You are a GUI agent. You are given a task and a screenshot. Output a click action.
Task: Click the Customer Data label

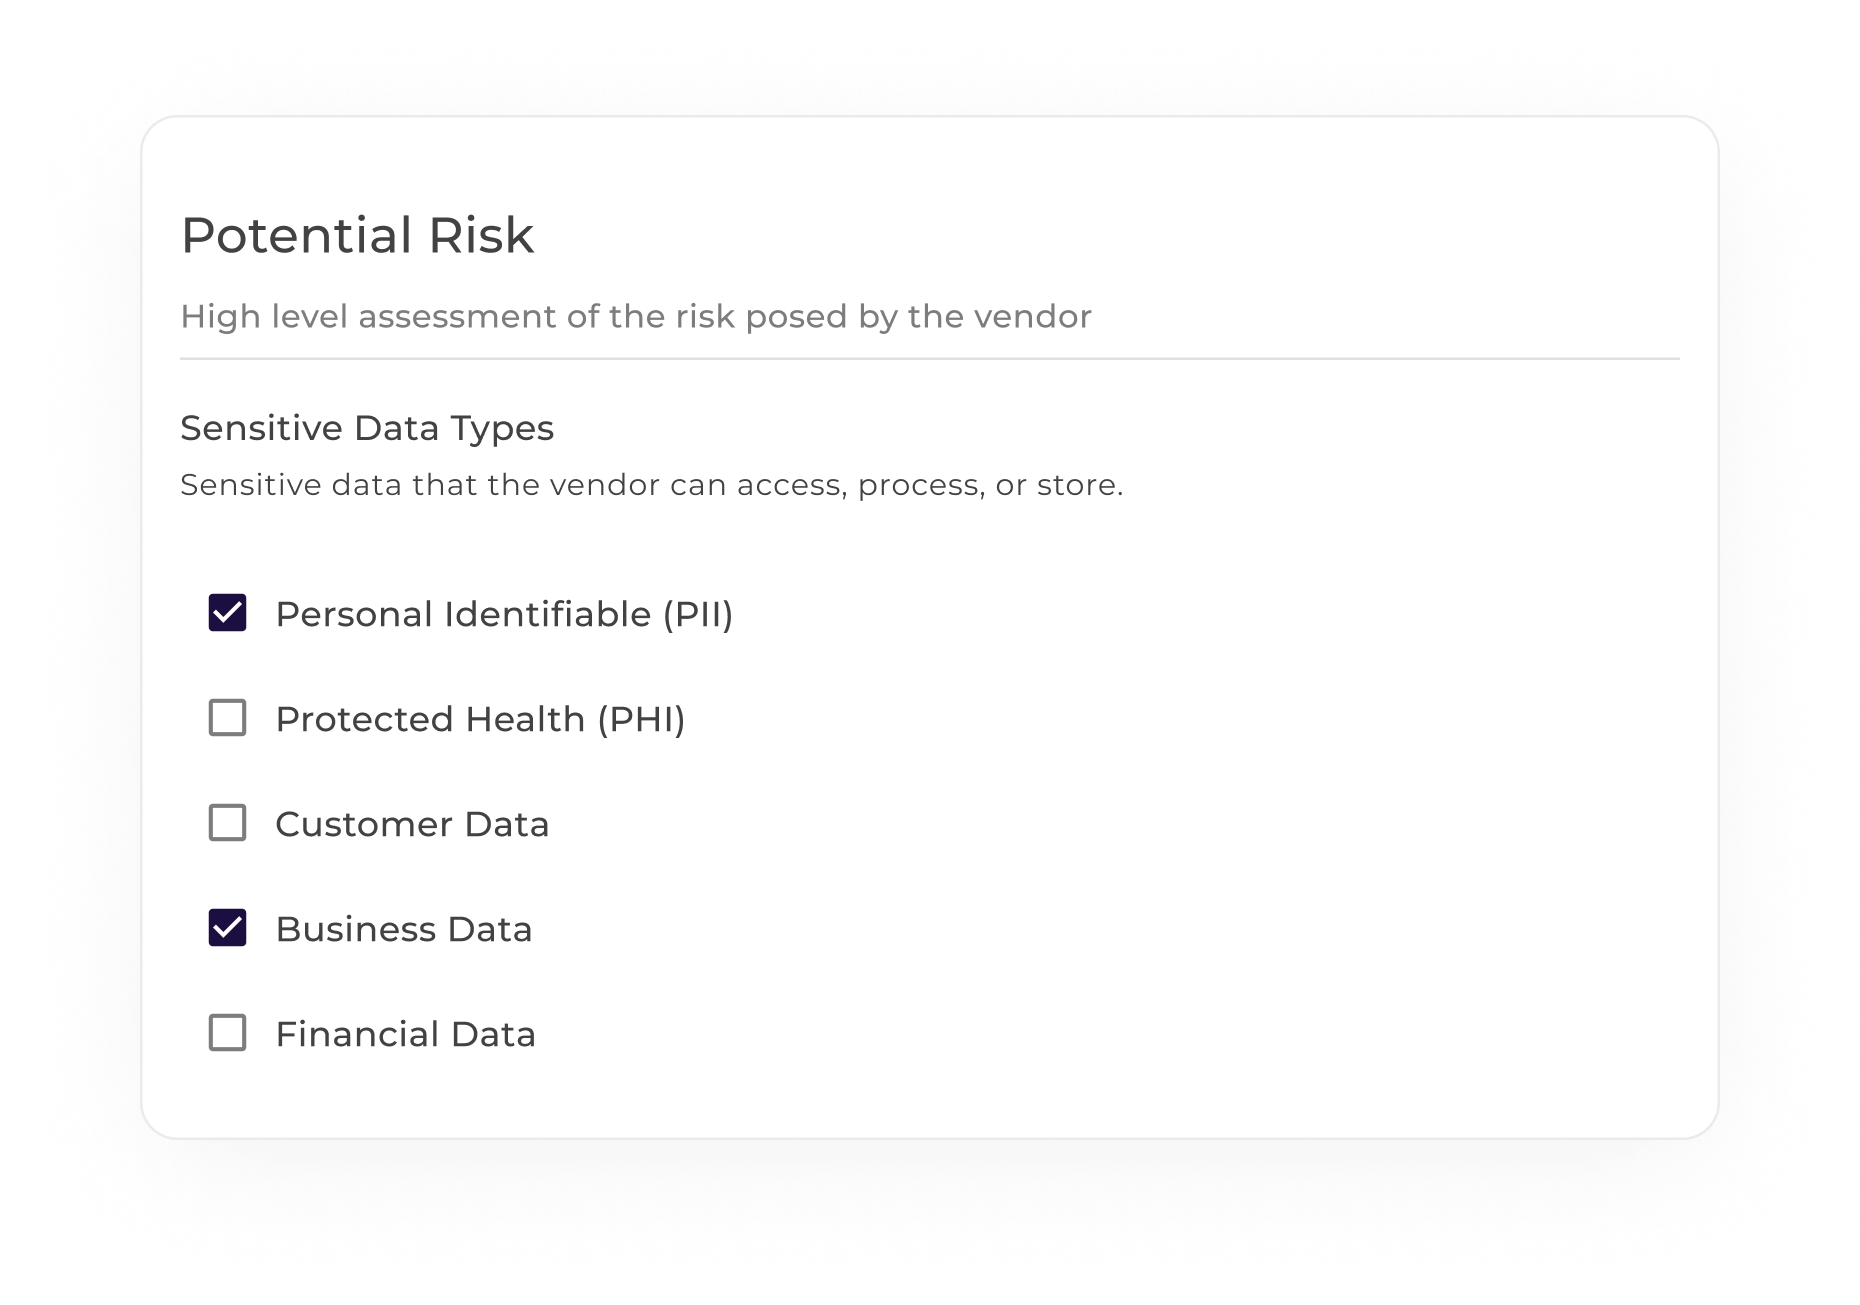[413, 823]
